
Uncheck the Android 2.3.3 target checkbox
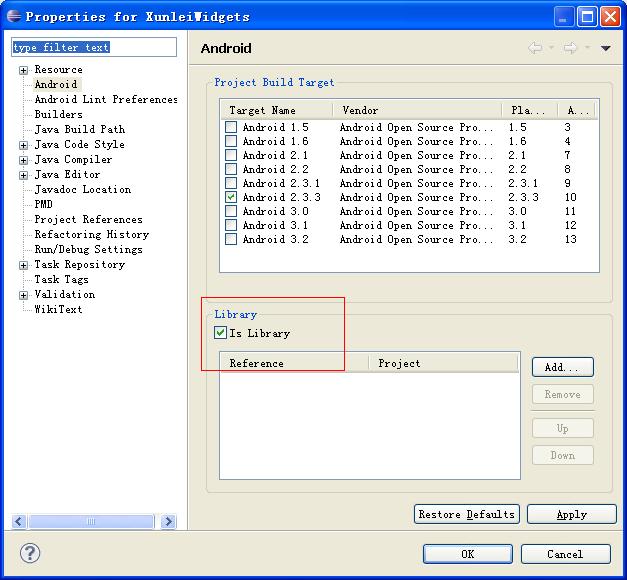tap(231, 197)
